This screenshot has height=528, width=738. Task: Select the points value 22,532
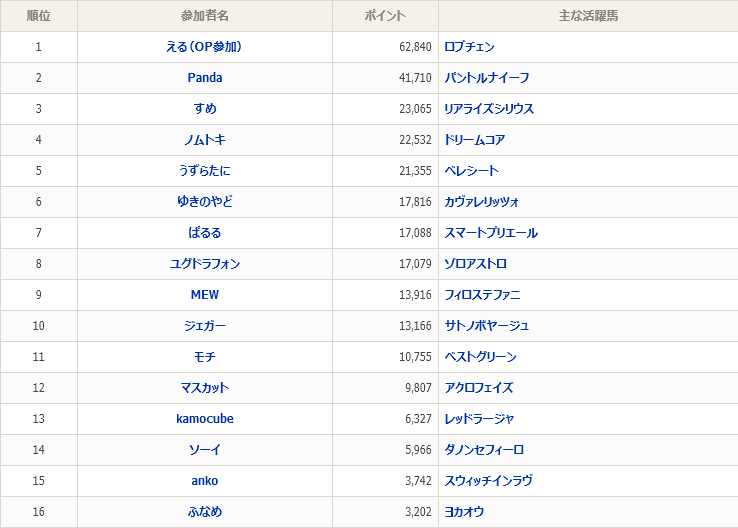(415, 140)
